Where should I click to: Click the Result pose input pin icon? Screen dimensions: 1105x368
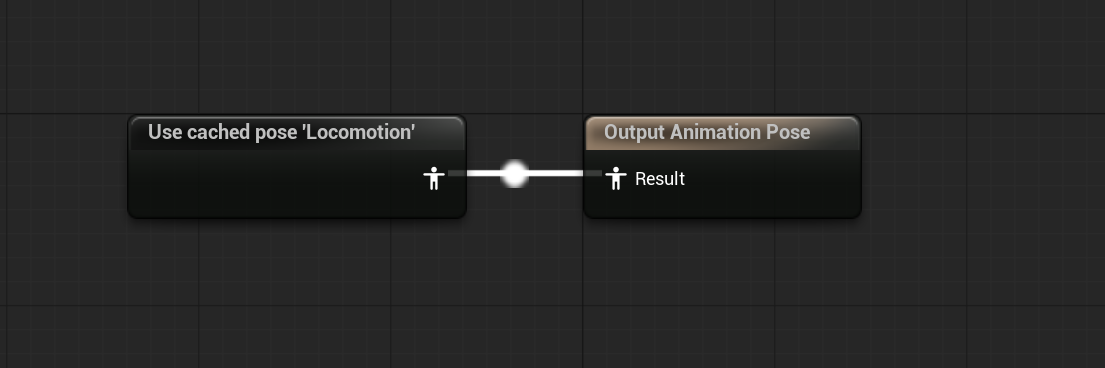(x=616, y=178)
